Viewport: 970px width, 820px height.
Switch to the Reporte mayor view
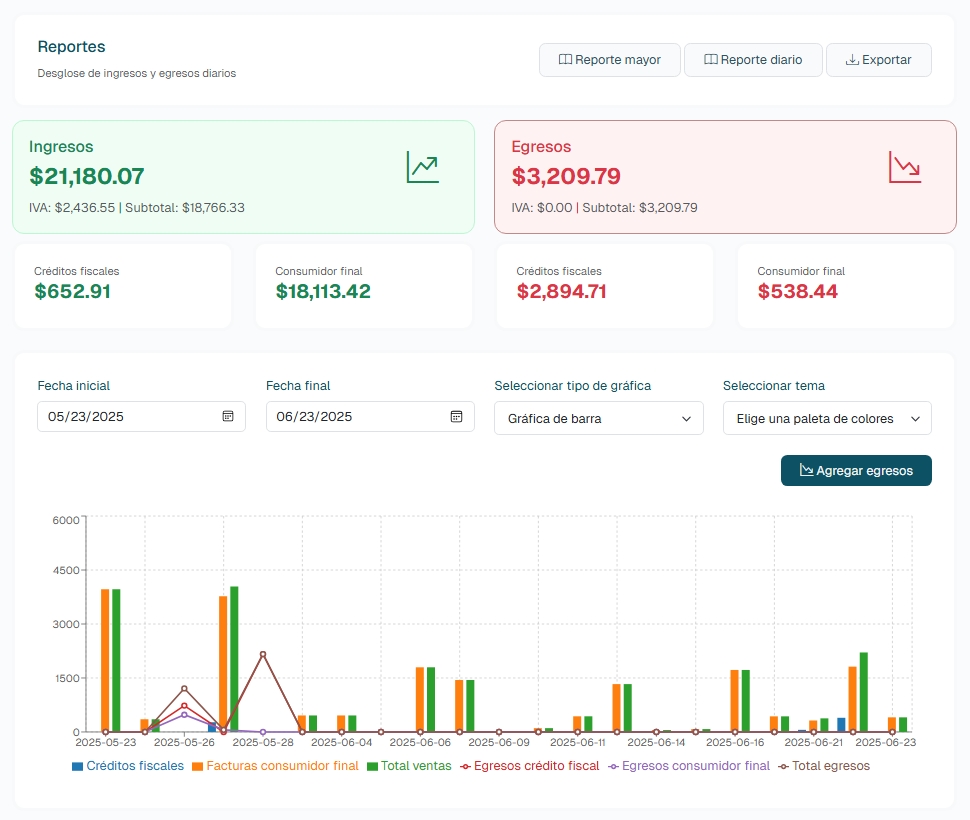(x=609, y=60)
